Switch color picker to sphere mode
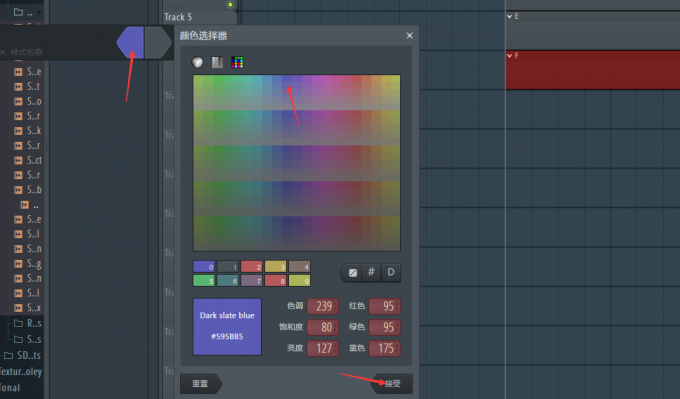680x399 pixels. (197, 62)
